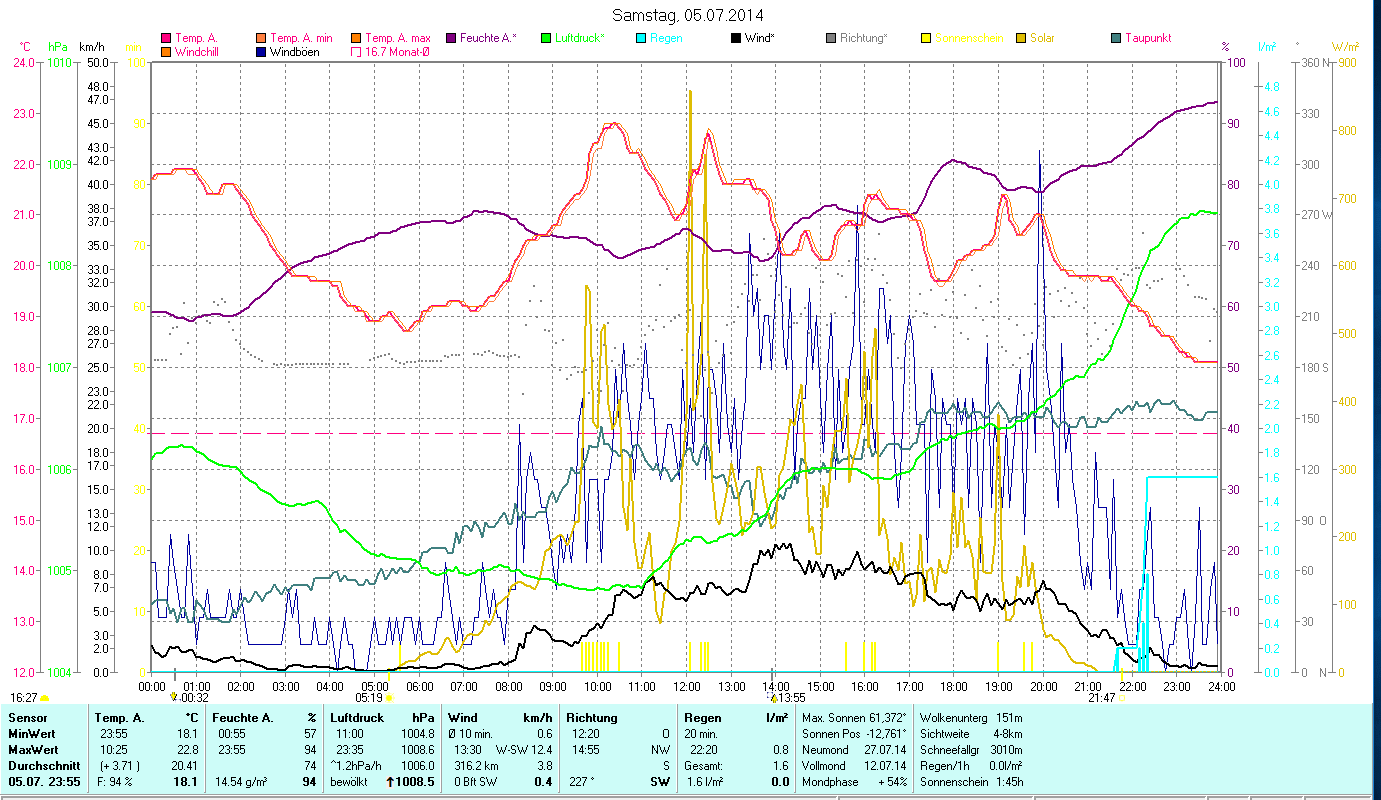Viewport: 1381px width, 800px height.
Task: Click the Max. Sonnen 61,372° entry
Action: pyautogui.click(x=855, y=718)
